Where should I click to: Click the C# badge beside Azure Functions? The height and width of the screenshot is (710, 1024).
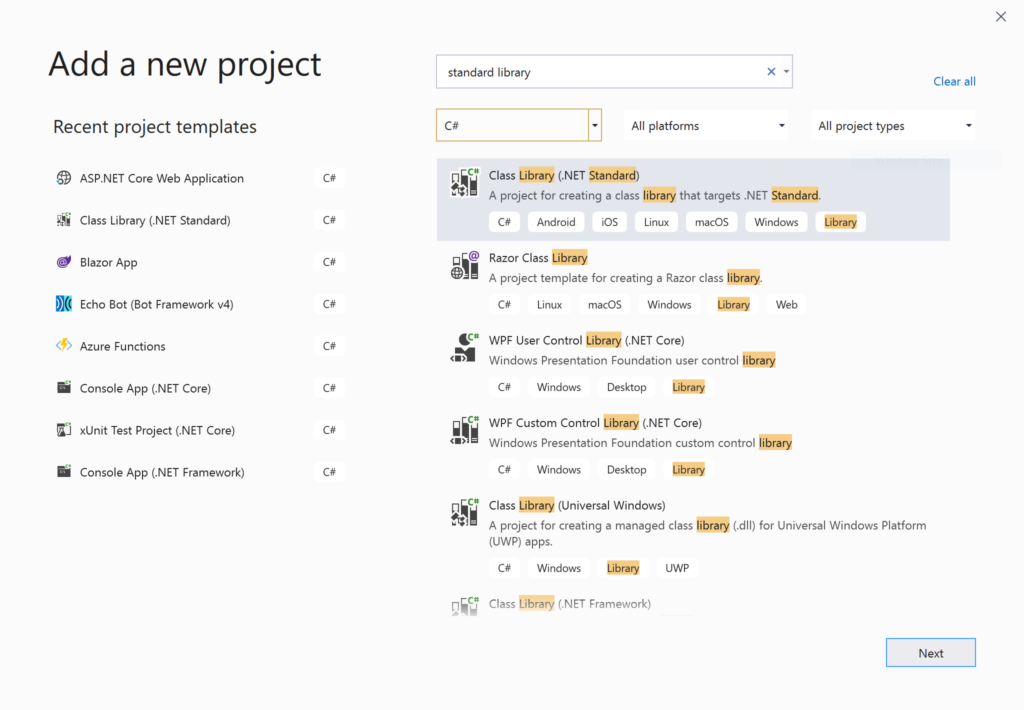click(329, 346)
